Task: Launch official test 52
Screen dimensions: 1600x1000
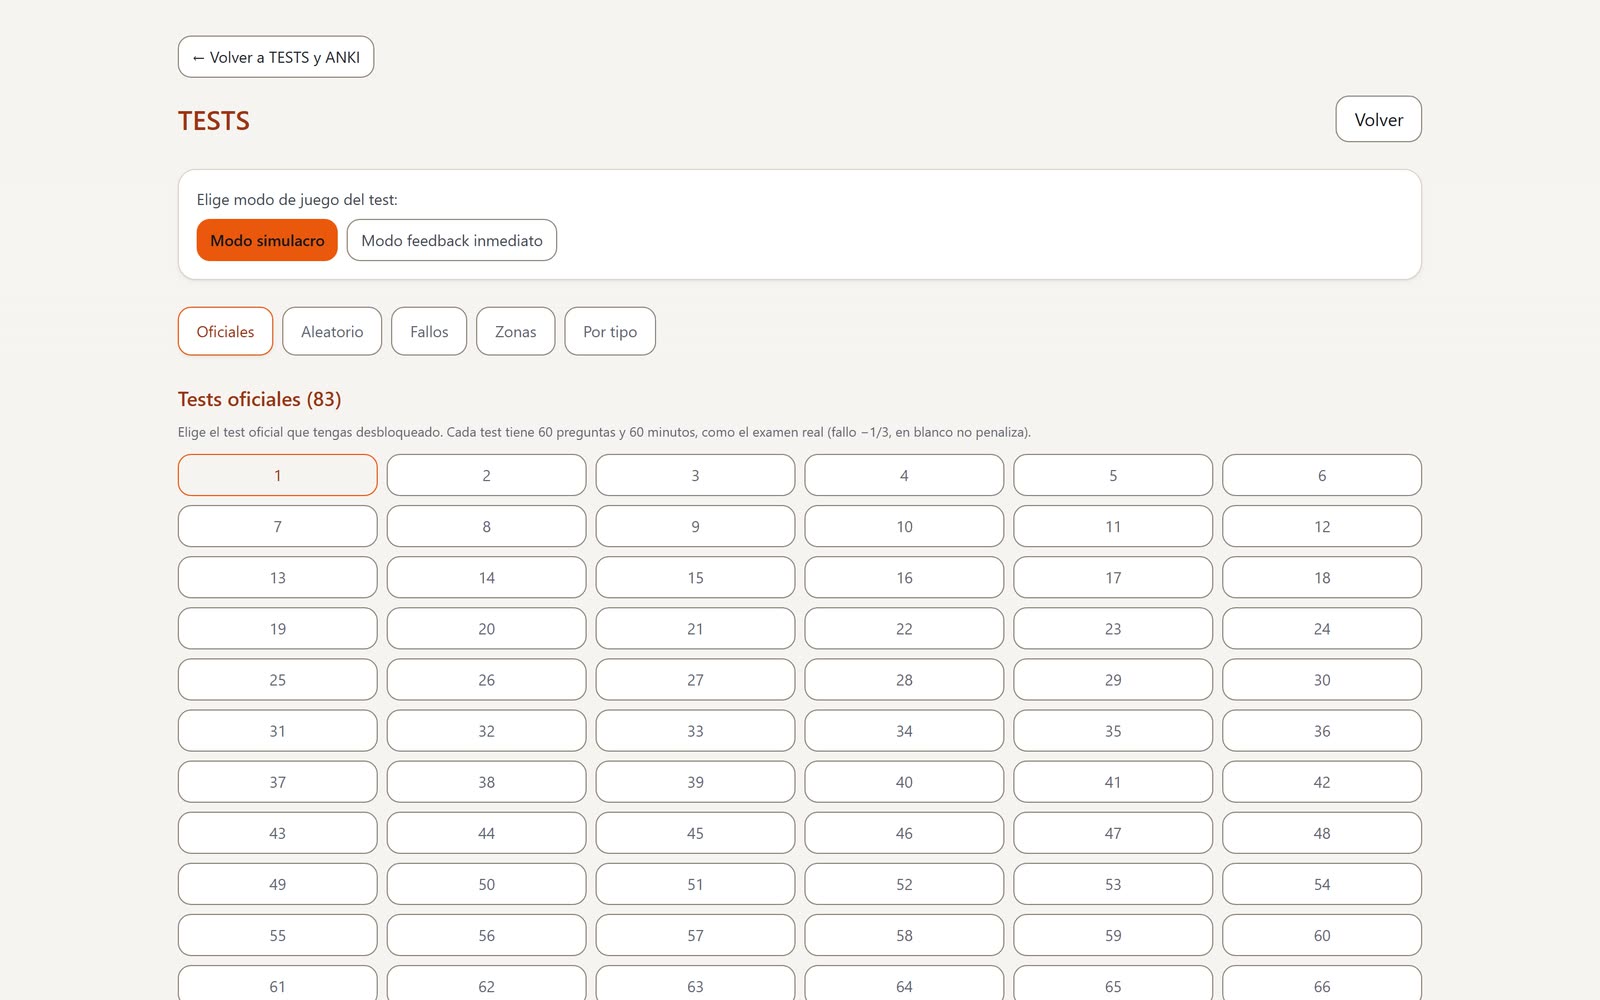Action: pyautogui.click(x=904, y=883)
